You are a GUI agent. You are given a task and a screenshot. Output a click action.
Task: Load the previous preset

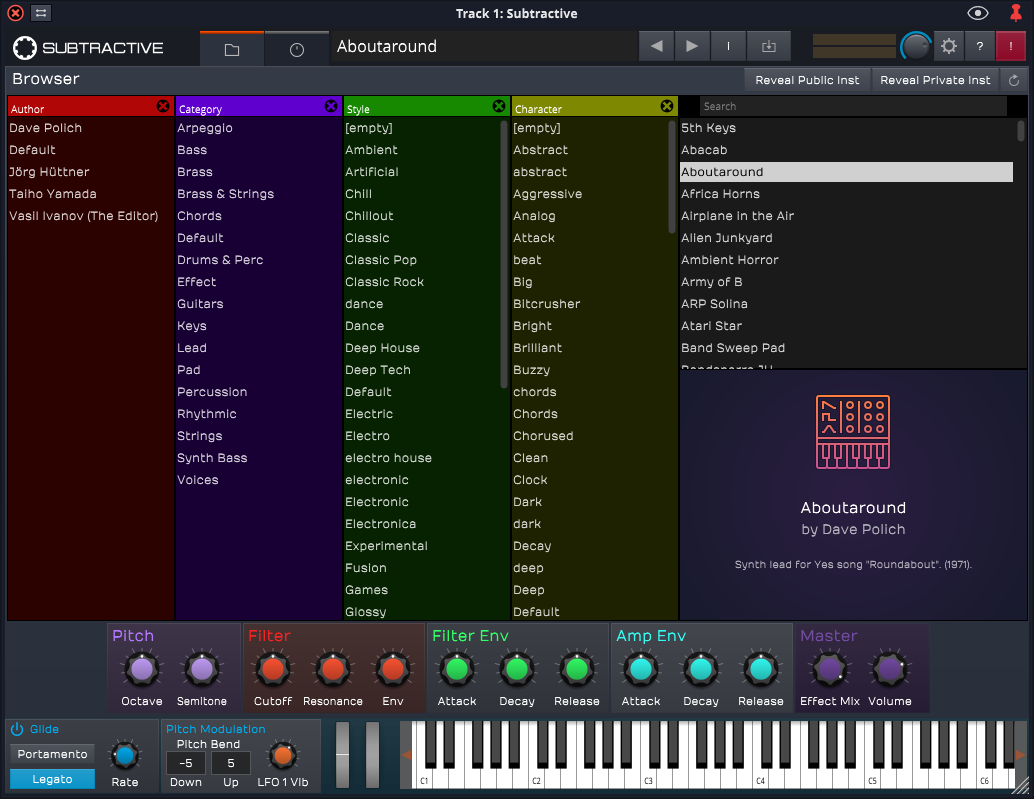pyautogui.click(x=656, y=46)
